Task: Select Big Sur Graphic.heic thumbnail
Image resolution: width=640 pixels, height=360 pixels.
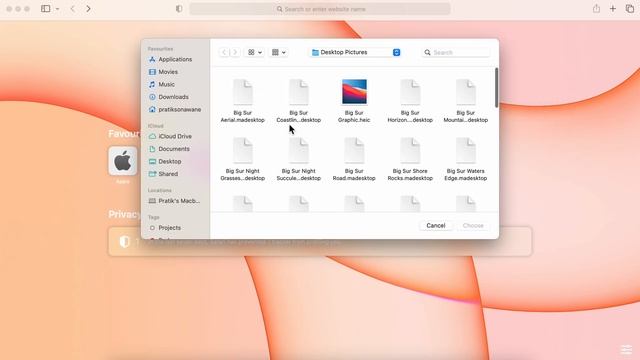Action: point(354,92)
